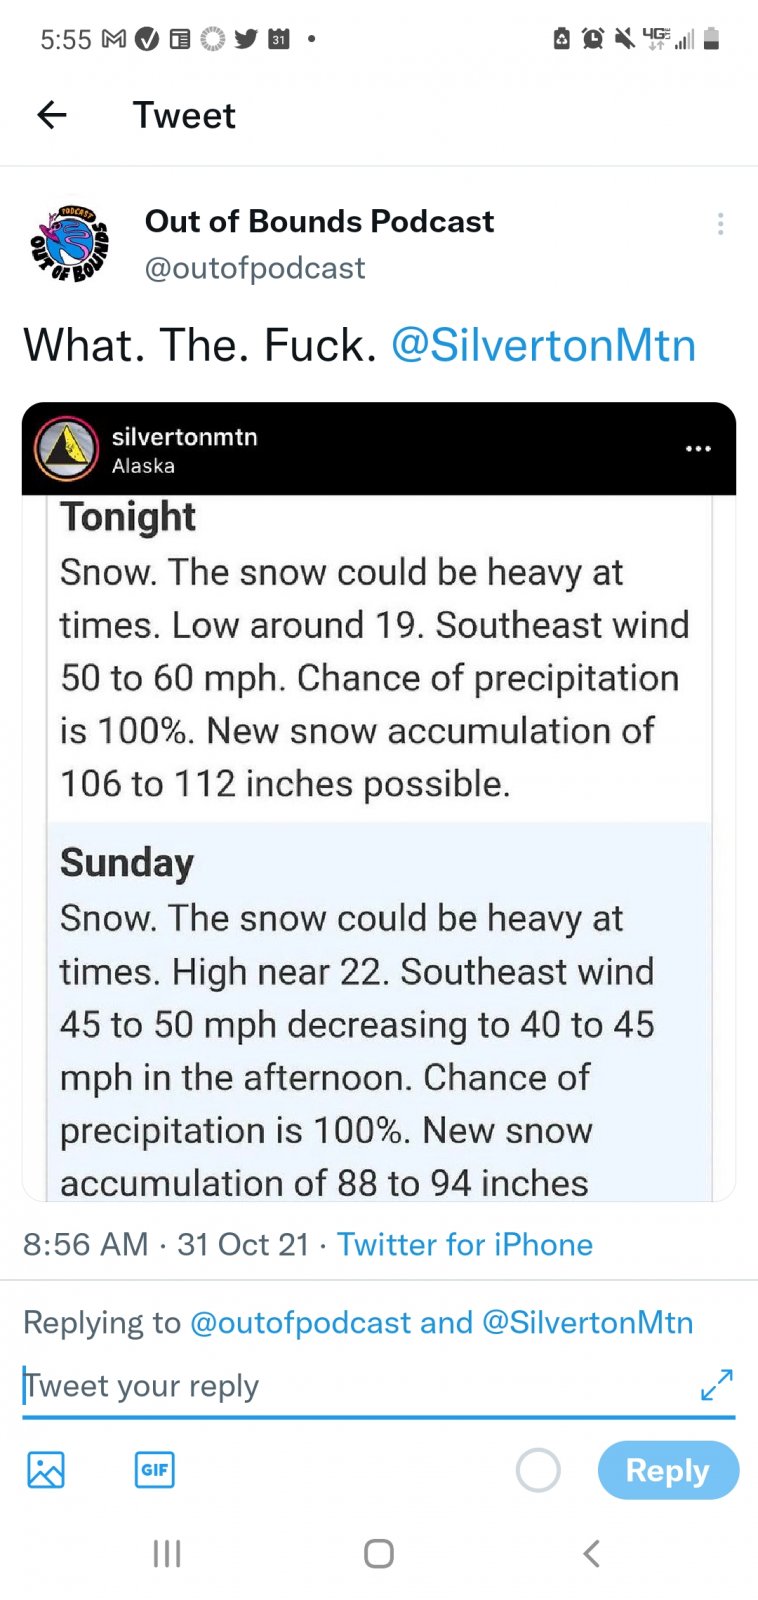The width and height of the screenshot is (758, 1600).
Task: Open the Twitter for iPhone source link
Action: click(x=465, y=1244)
